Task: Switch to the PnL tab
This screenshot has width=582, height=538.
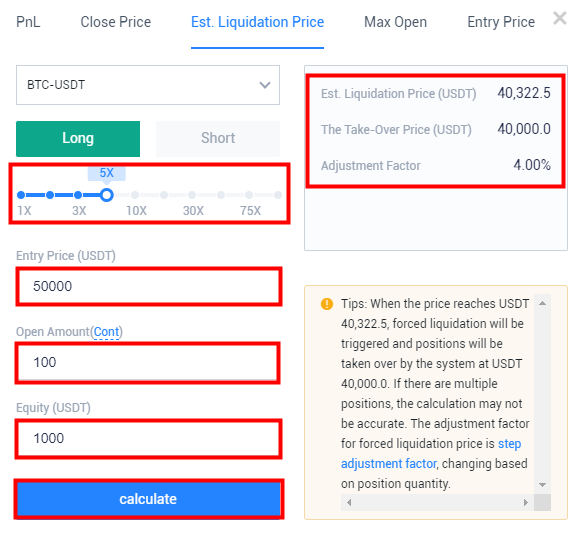Action: coord(28,22)
